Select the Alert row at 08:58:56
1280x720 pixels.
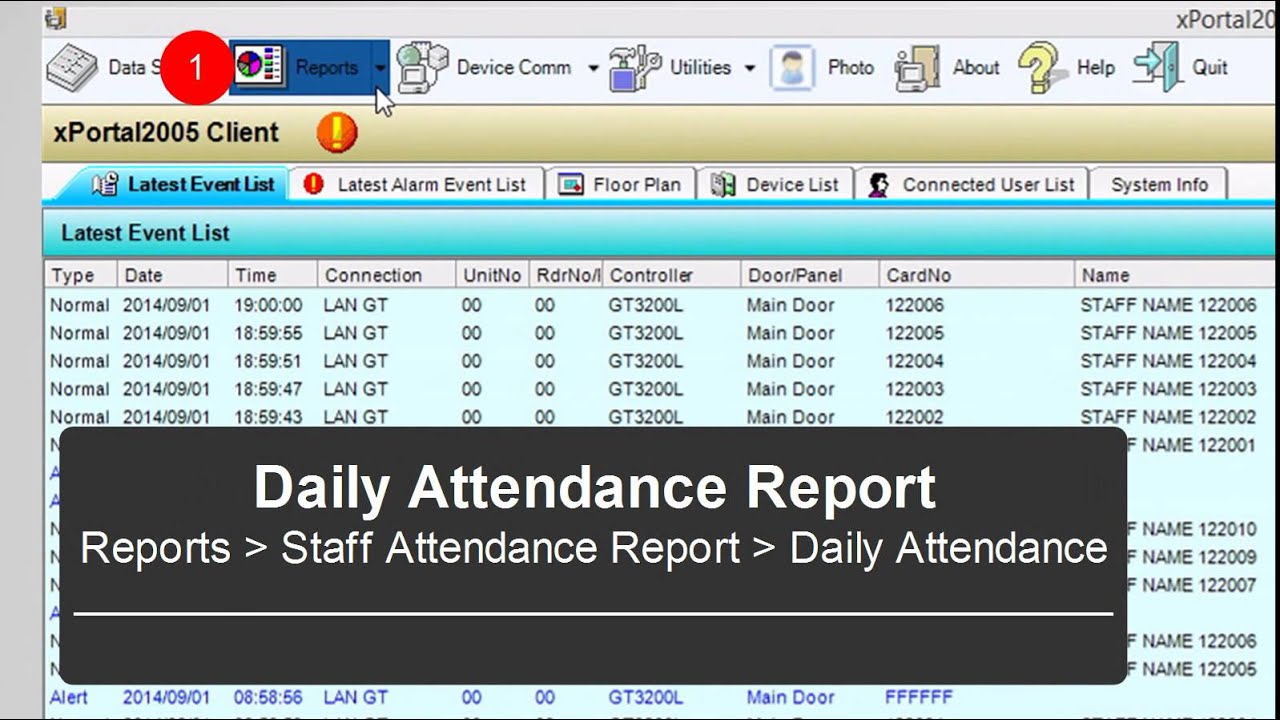661,697
